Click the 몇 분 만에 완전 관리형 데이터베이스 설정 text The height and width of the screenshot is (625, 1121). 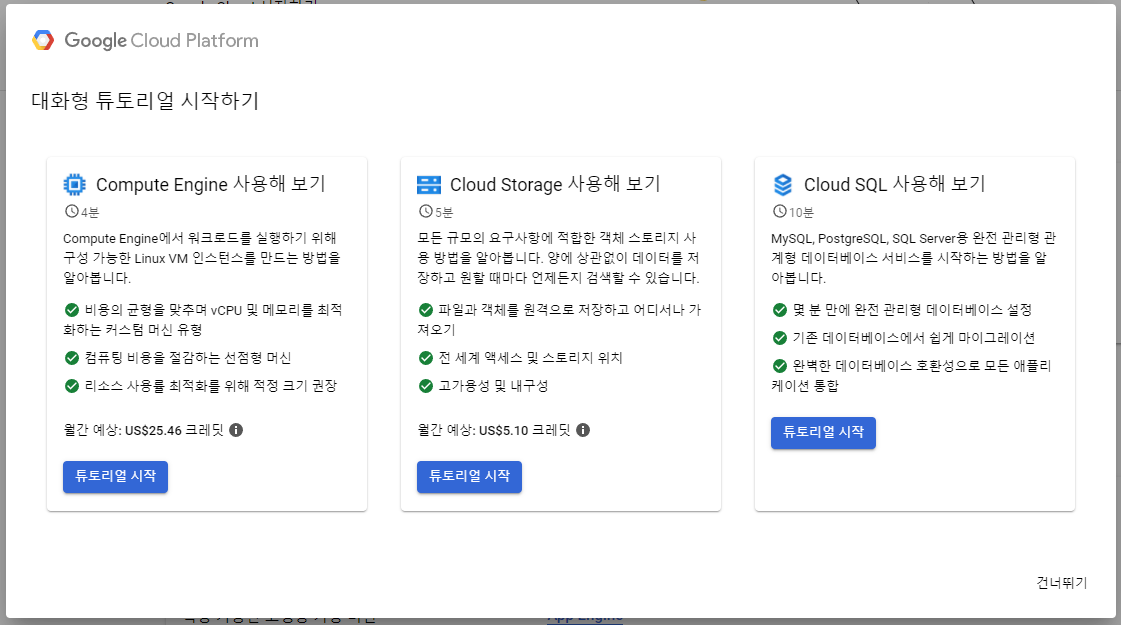pyautogui.click(x=912, y=310)
